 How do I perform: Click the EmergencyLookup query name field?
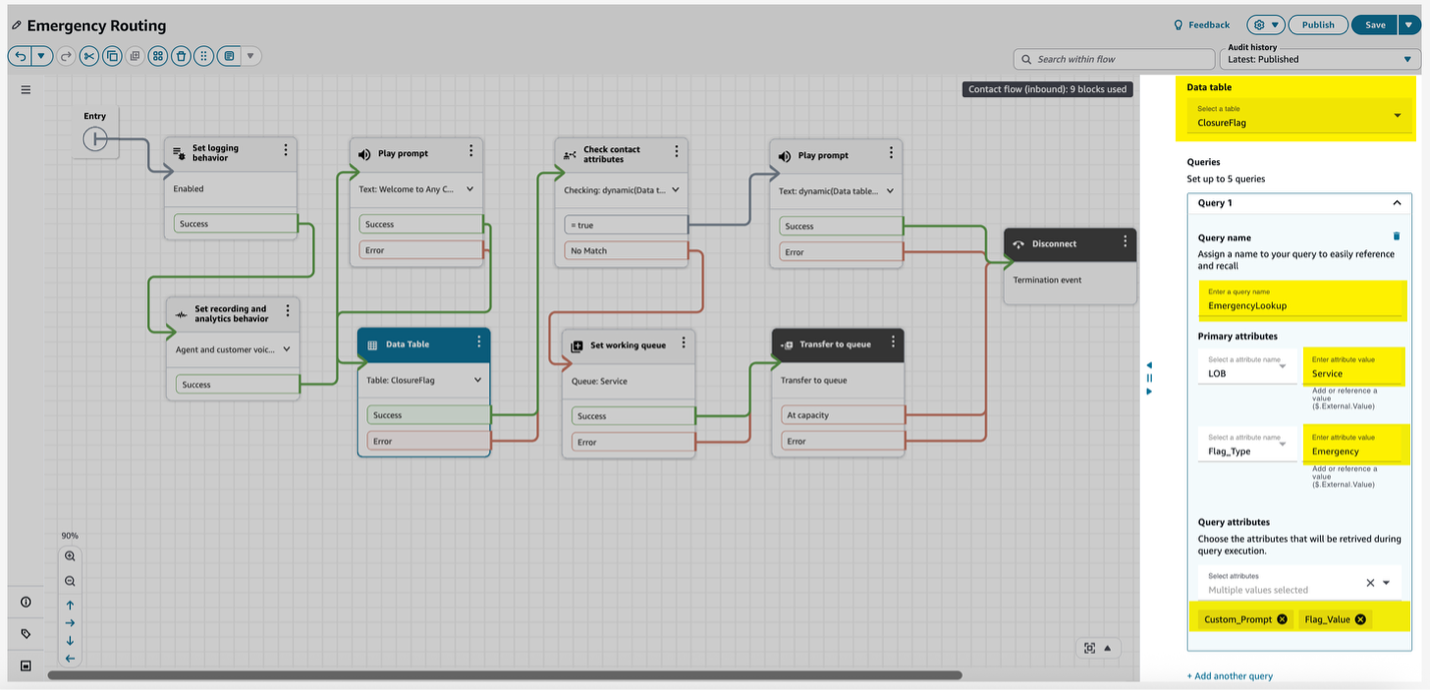pos(1300,305)
